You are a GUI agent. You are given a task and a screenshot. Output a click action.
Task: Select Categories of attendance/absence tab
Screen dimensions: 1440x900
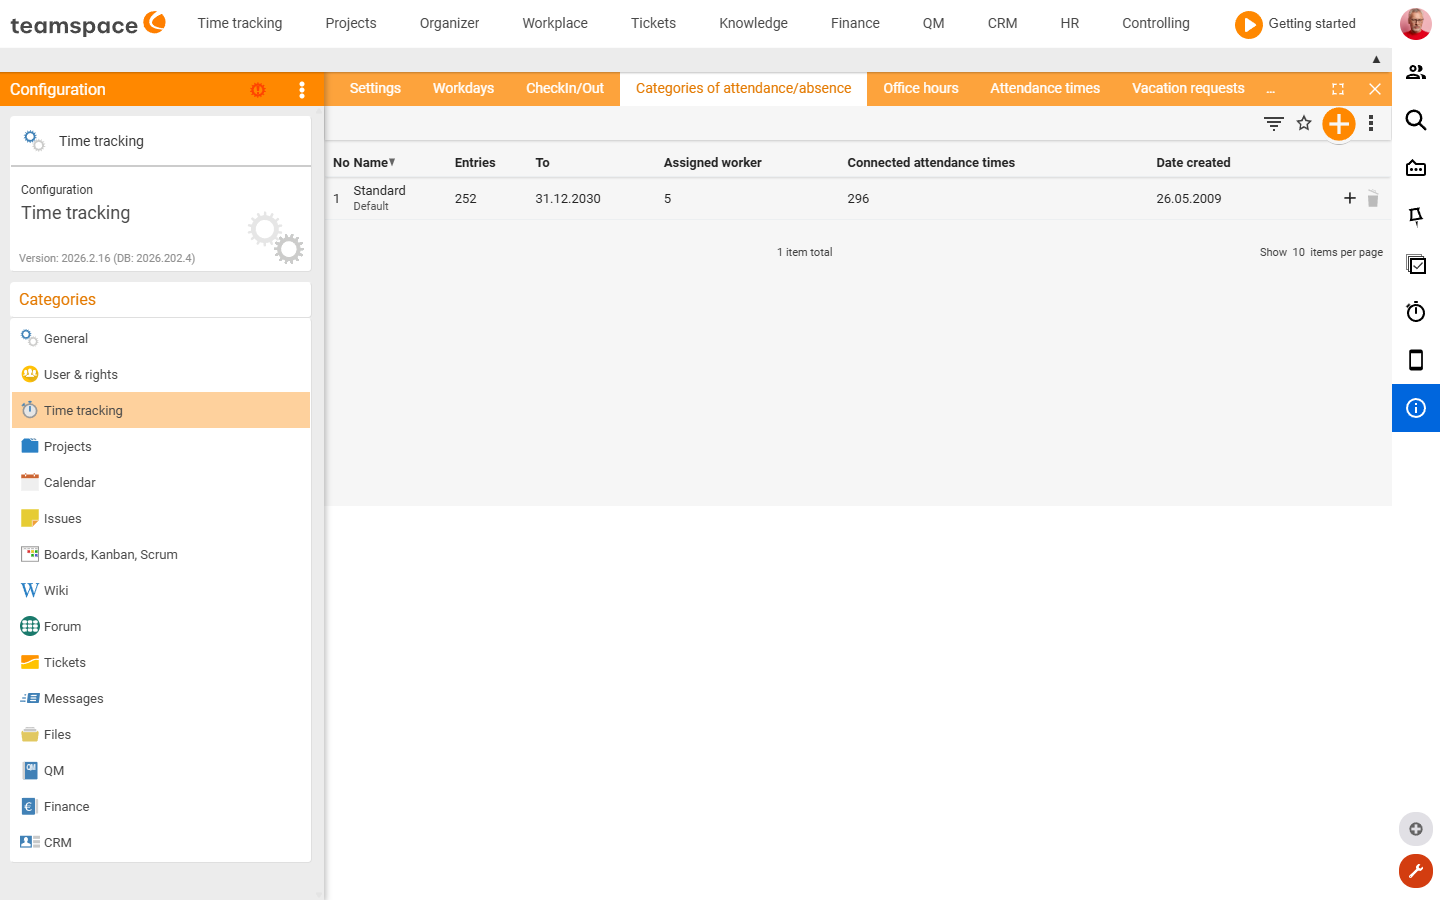pos(743,88)
